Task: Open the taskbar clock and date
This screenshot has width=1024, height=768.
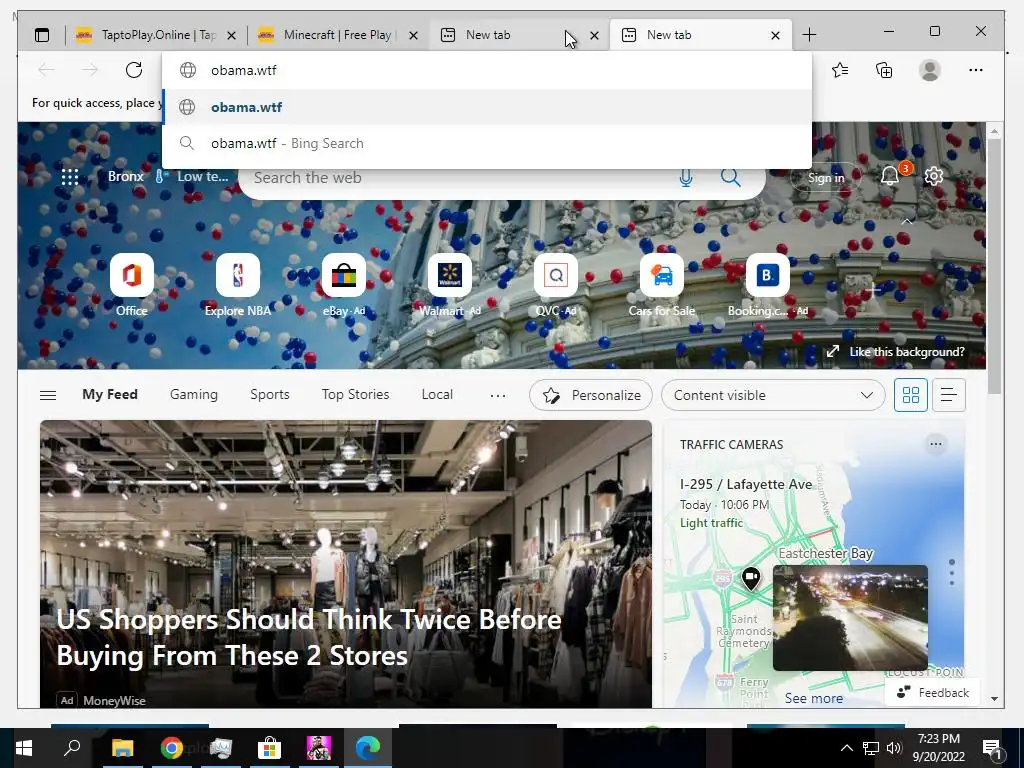Action: click(938, 747)
